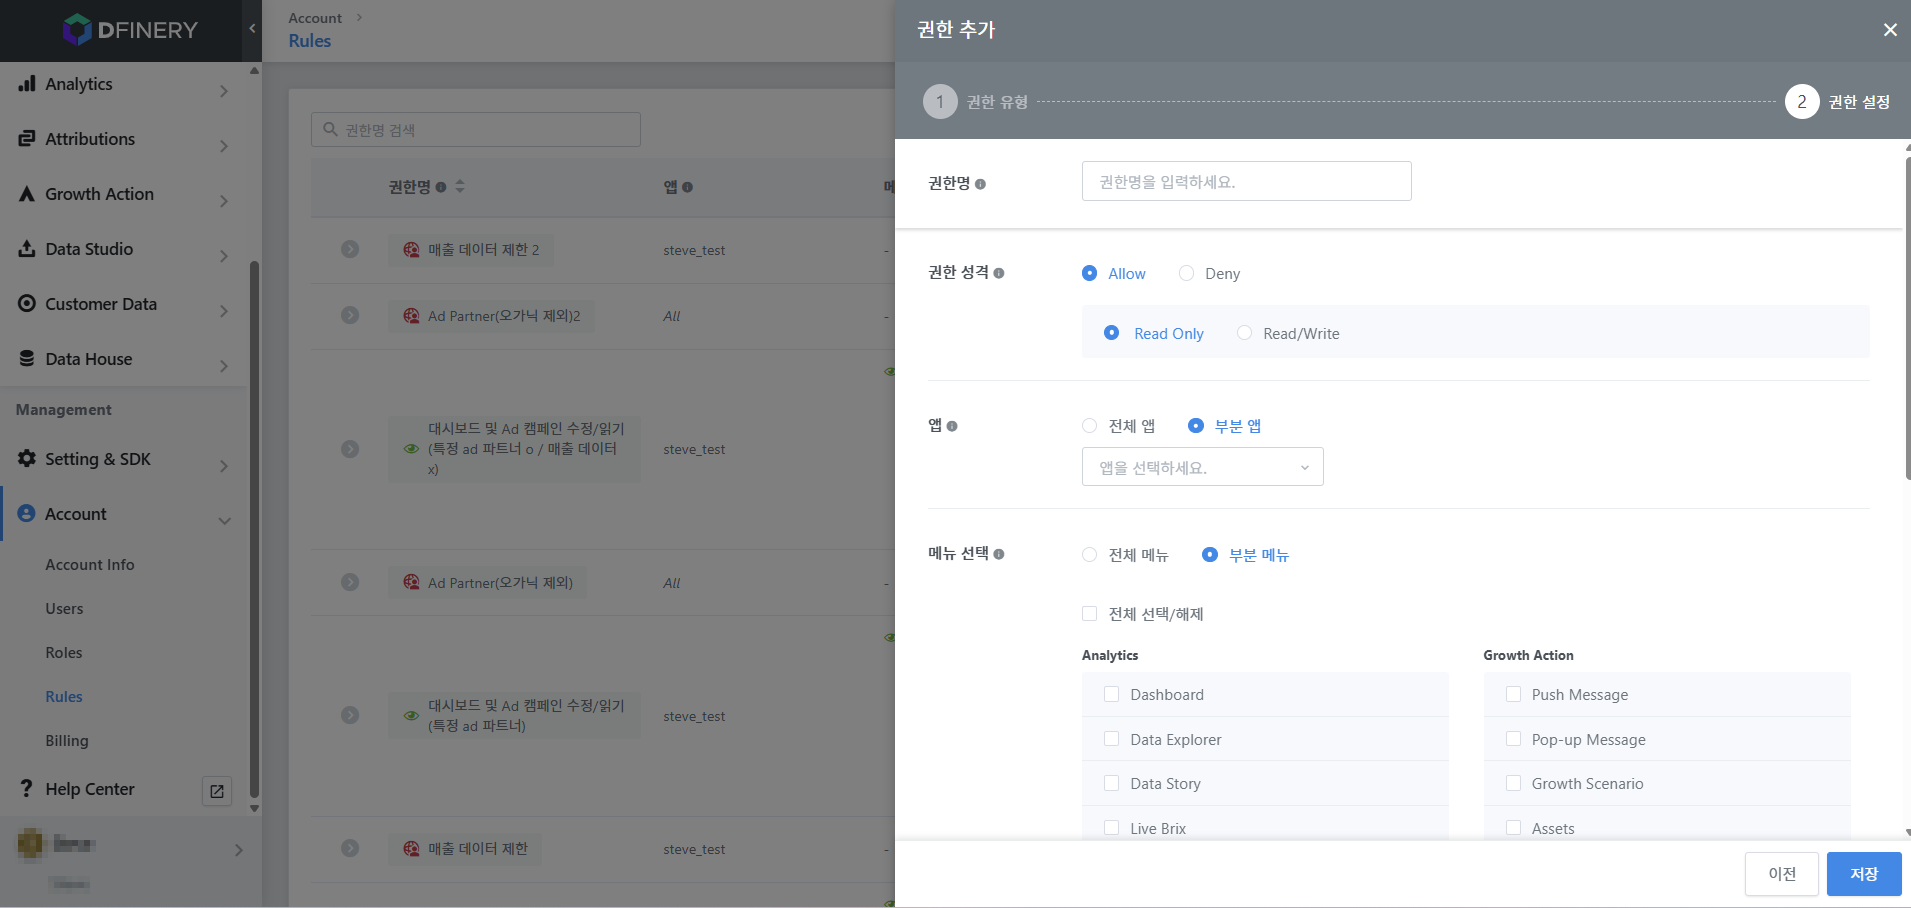Open Rules submenu item

click(x=64, y=697)
